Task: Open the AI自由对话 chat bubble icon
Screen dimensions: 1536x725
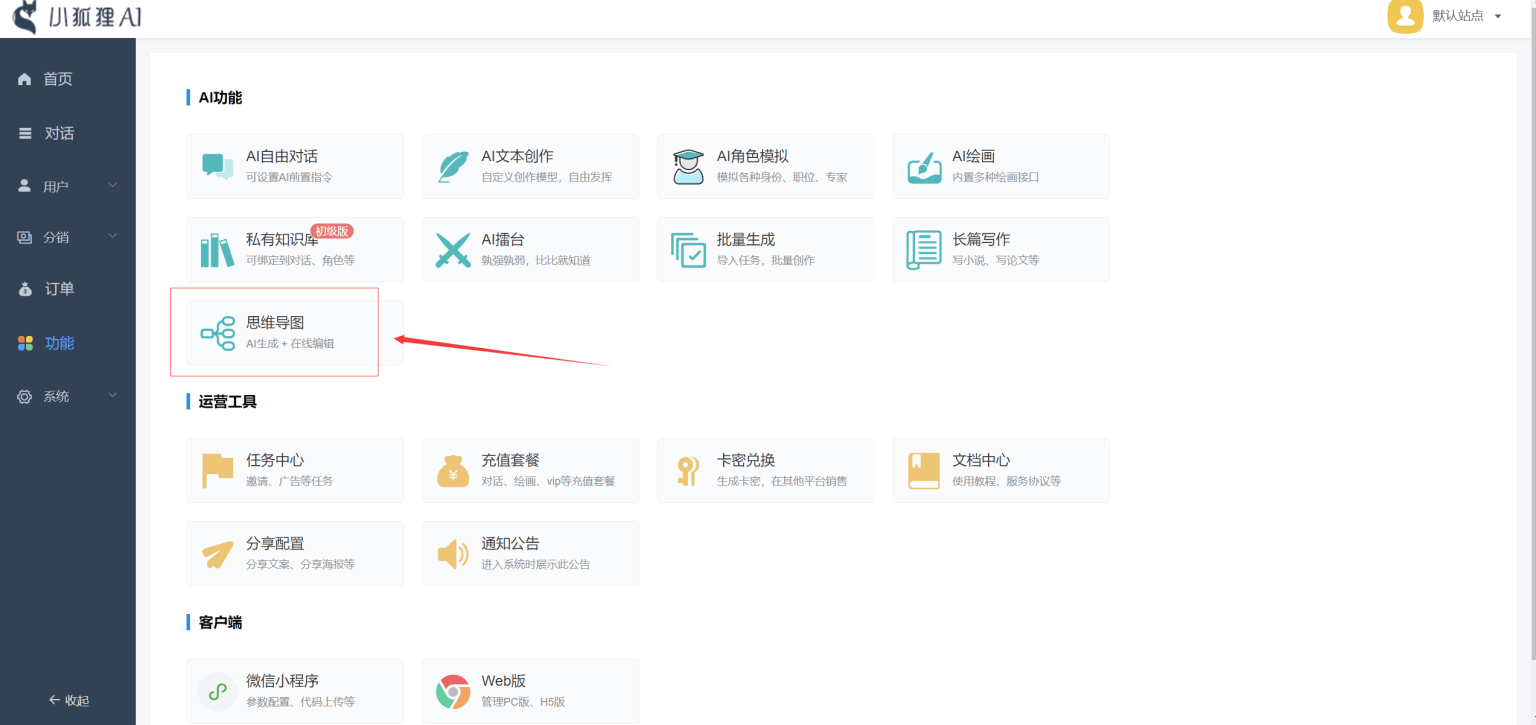Action: coord(217,167)
